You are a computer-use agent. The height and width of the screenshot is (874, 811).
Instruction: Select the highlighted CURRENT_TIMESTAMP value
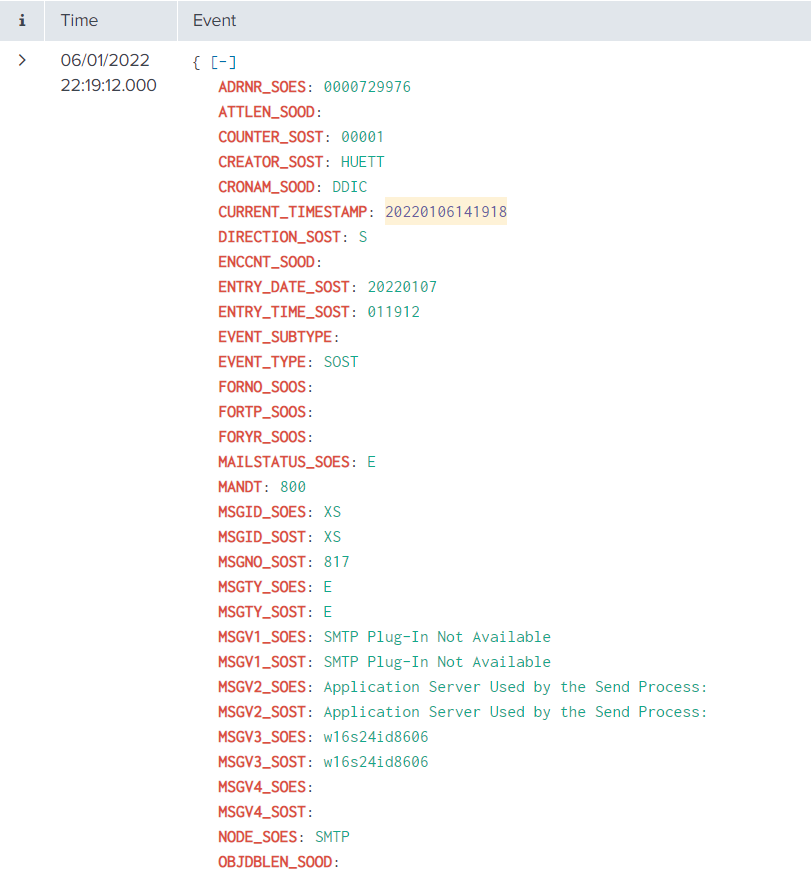(x=446, y=211)
